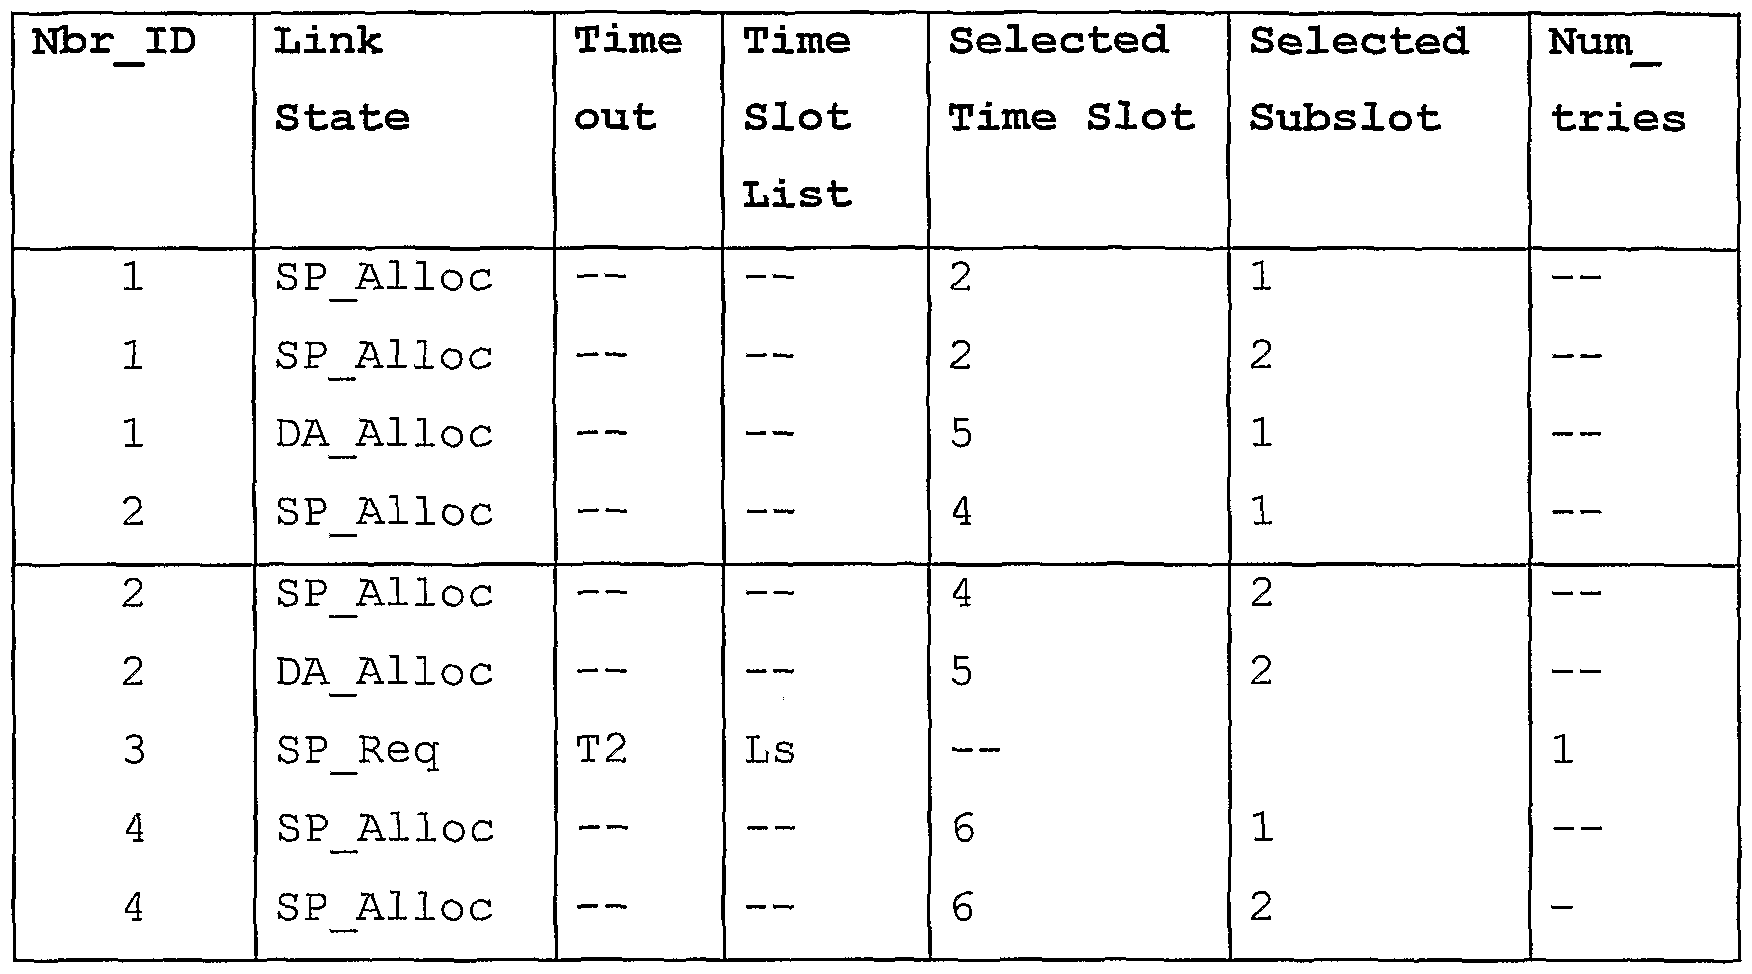
Task: Click the Selected Time Slot header
Action: (x=1071, y=80)
